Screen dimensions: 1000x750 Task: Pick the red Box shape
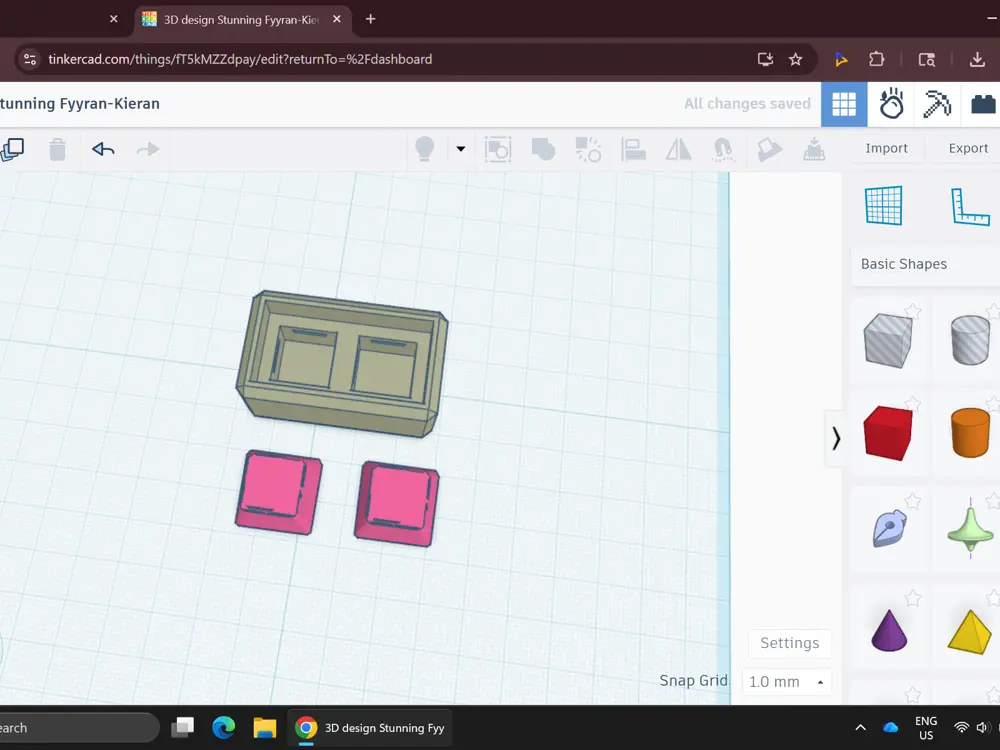tap(888, 433)
